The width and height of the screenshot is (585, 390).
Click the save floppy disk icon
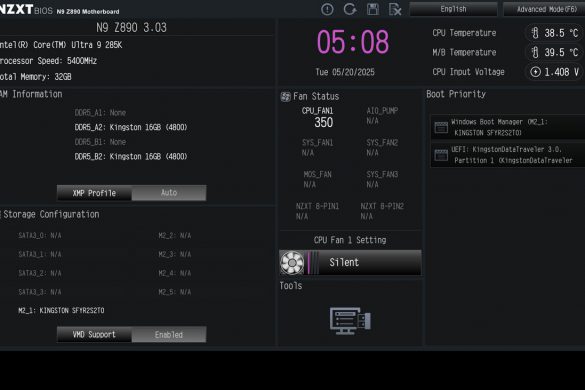click(x=372, y=9)
